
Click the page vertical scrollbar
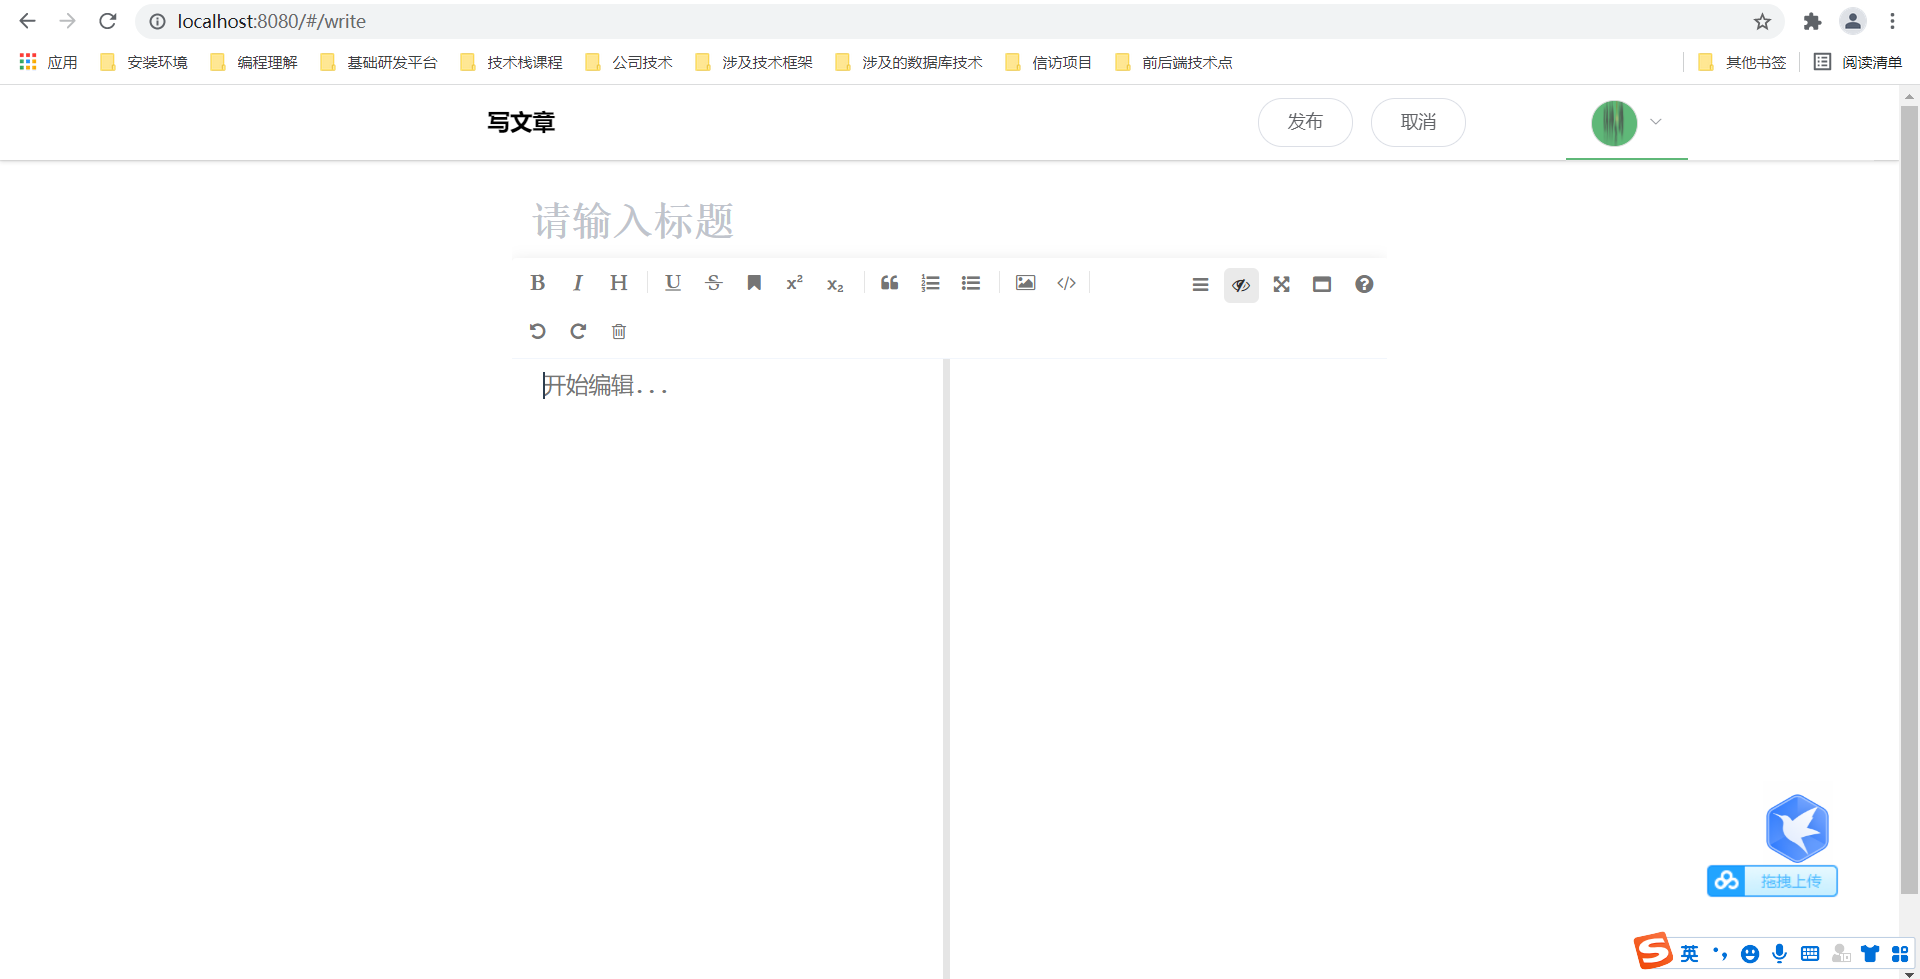1909,500
